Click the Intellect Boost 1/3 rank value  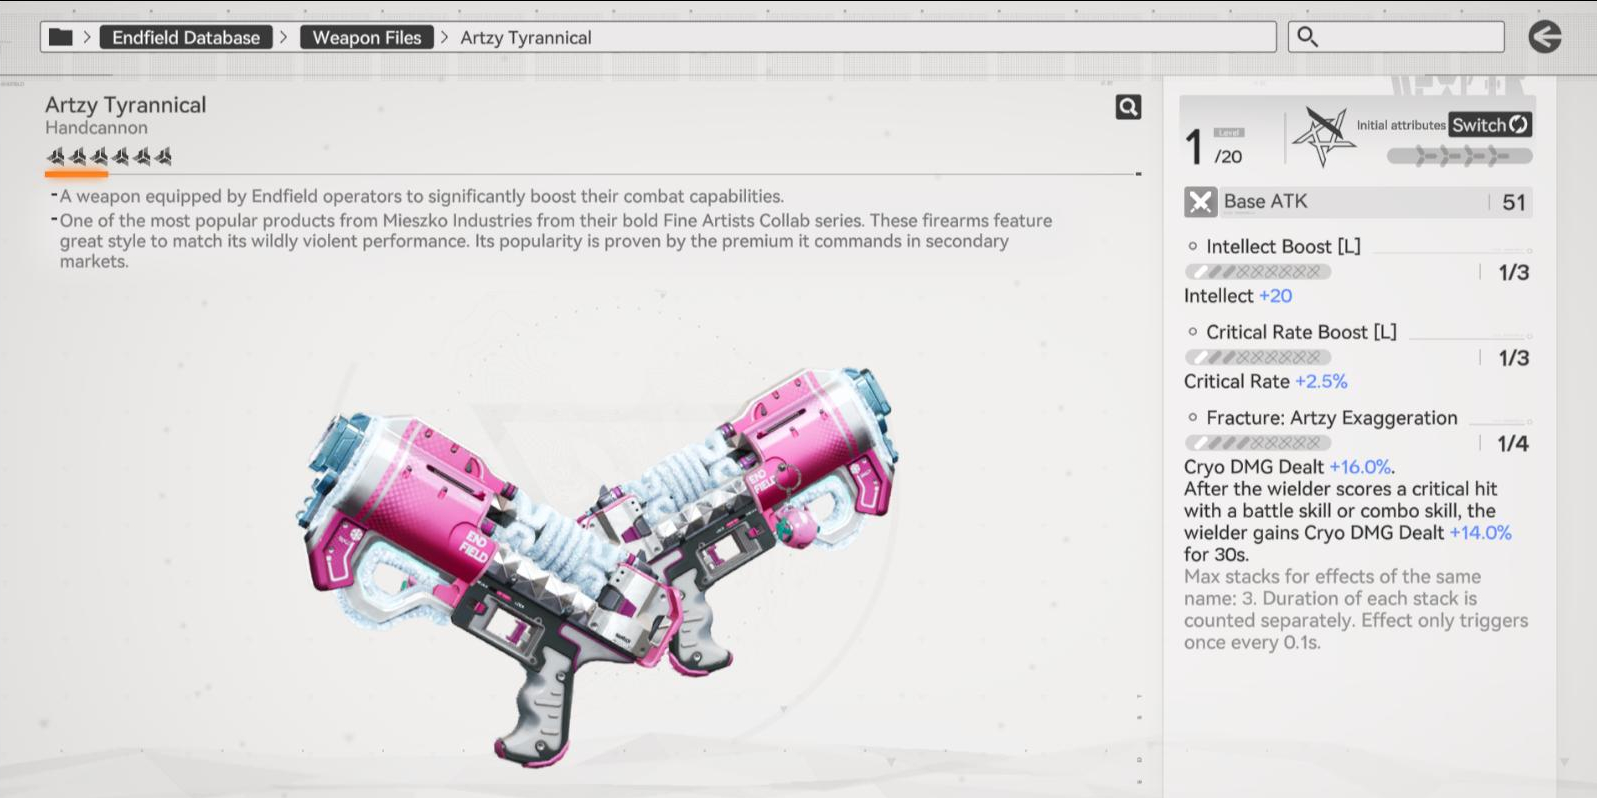(1514, 273)
